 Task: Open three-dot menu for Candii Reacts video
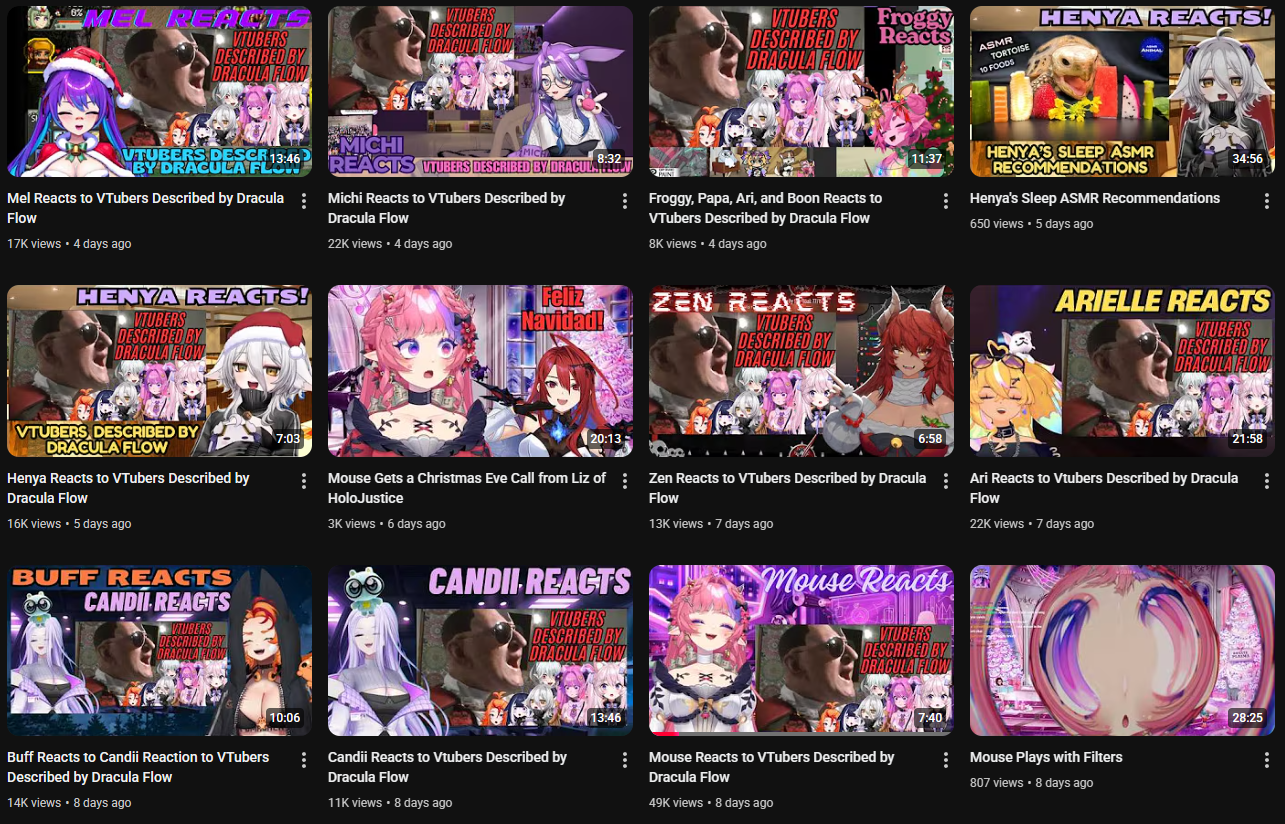pyautogui.click(x=625, y=761)
